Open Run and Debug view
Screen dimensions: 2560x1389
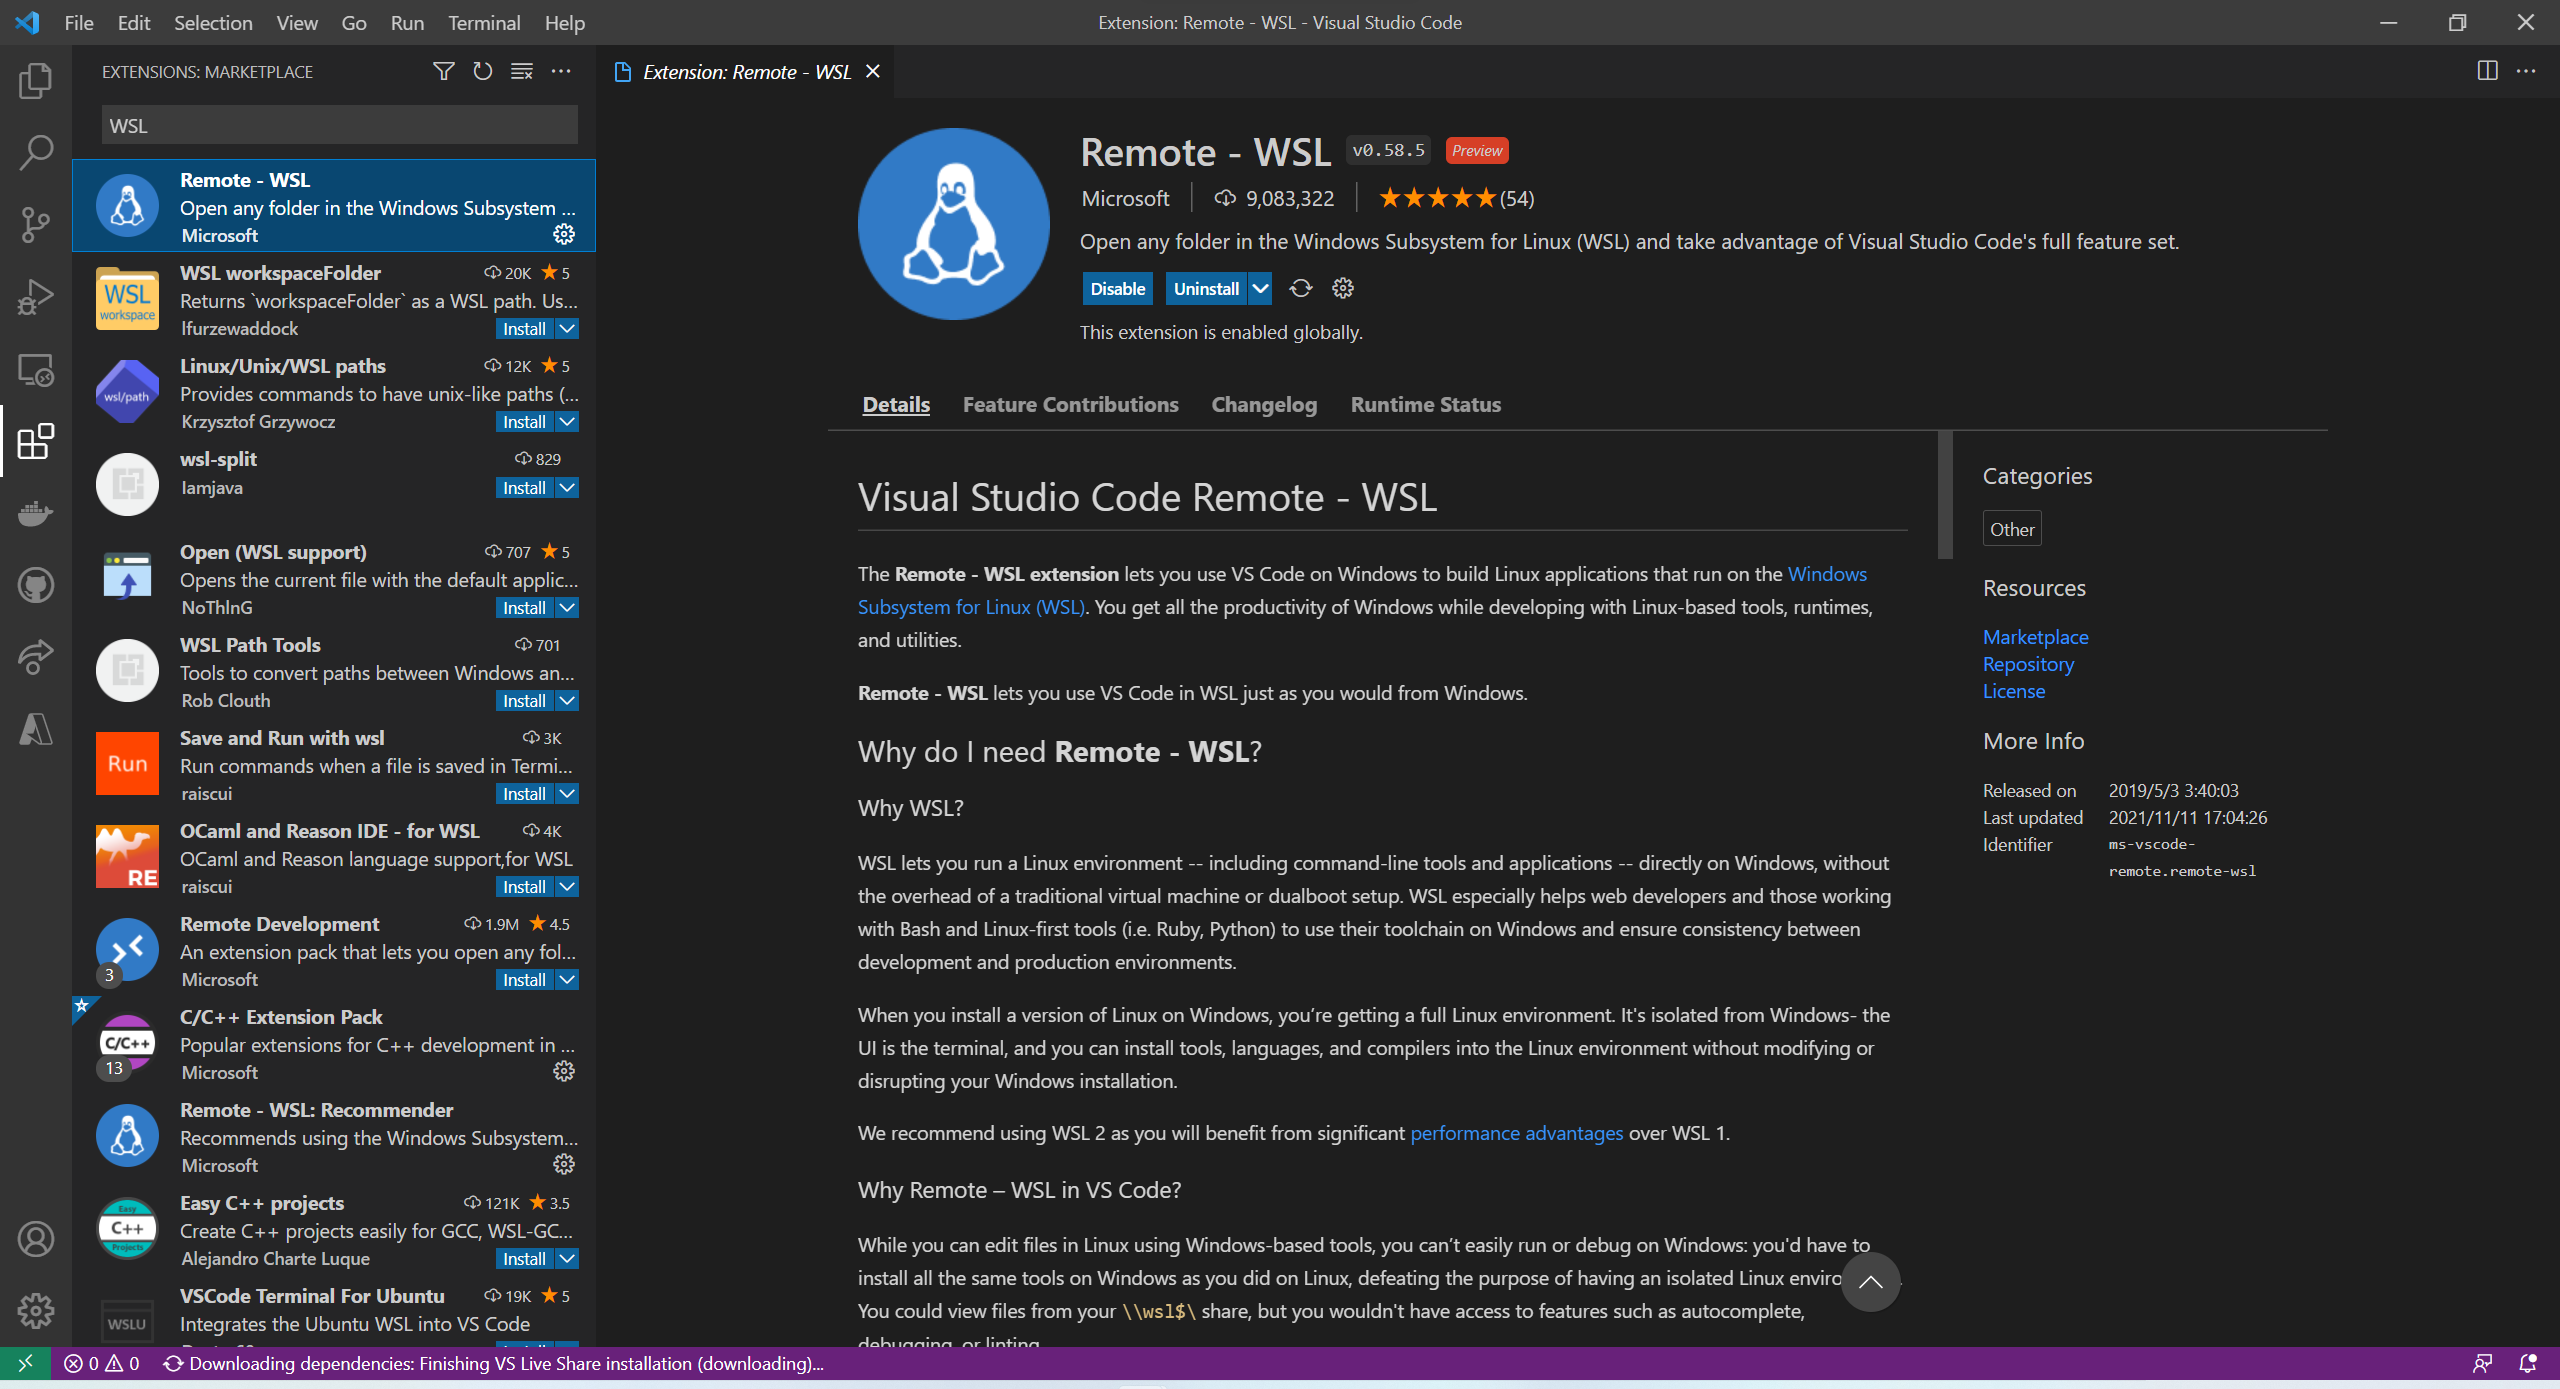click(x=36, y=297)
